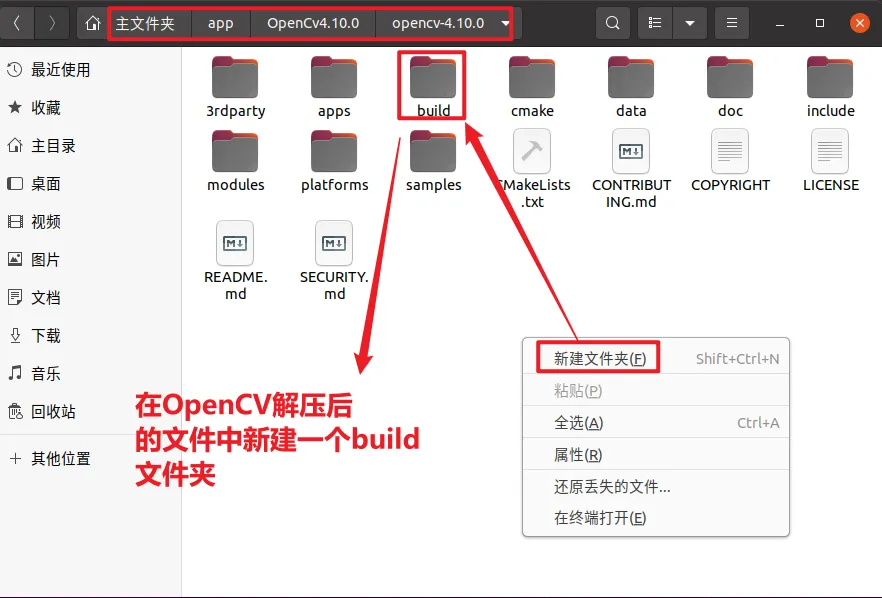This screenshot has height=598, width=882.
Task: Go back with the left arrow button
Action: click(x=17, y=23)
